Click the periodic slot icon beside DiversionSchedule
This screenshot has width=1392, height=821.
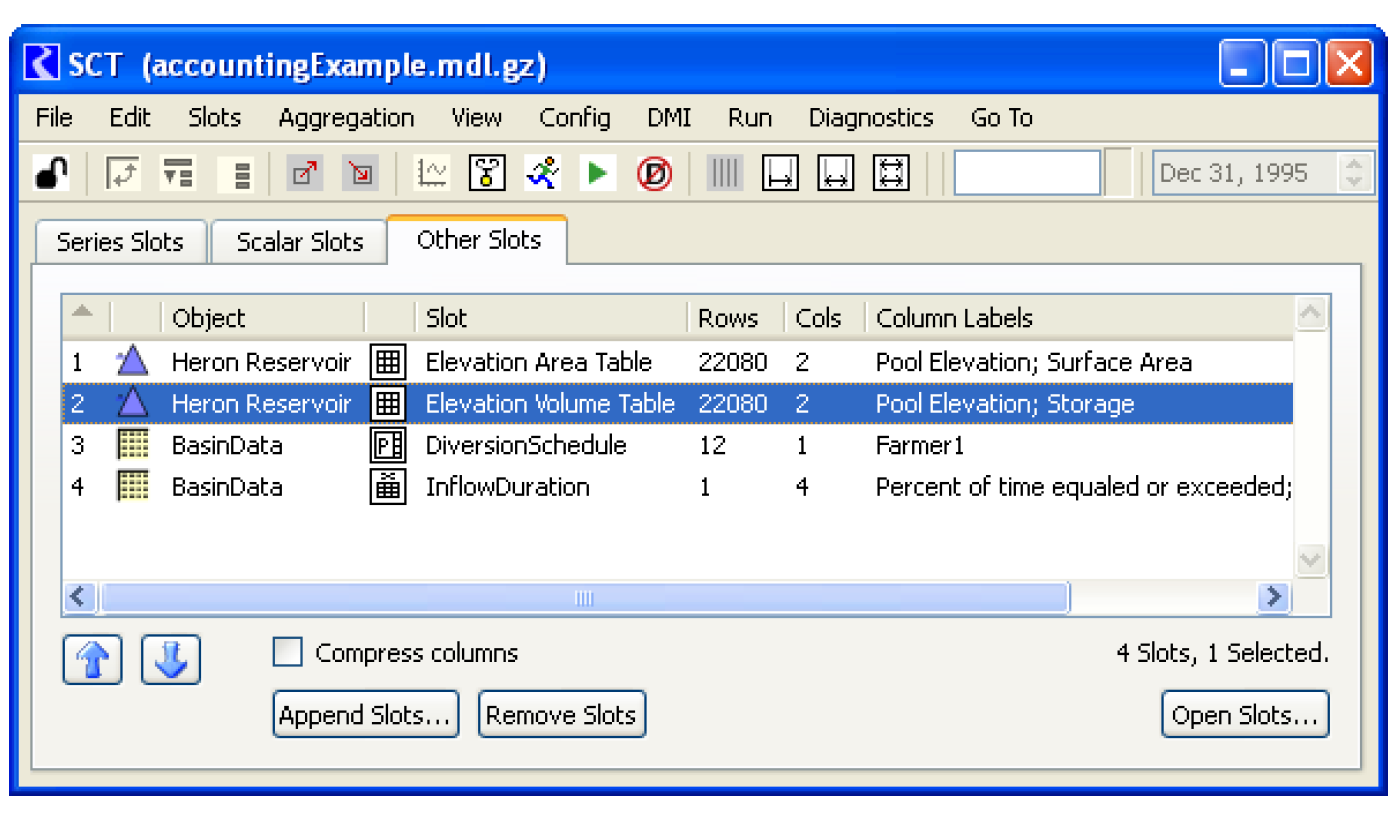click(x=388, y=445)
